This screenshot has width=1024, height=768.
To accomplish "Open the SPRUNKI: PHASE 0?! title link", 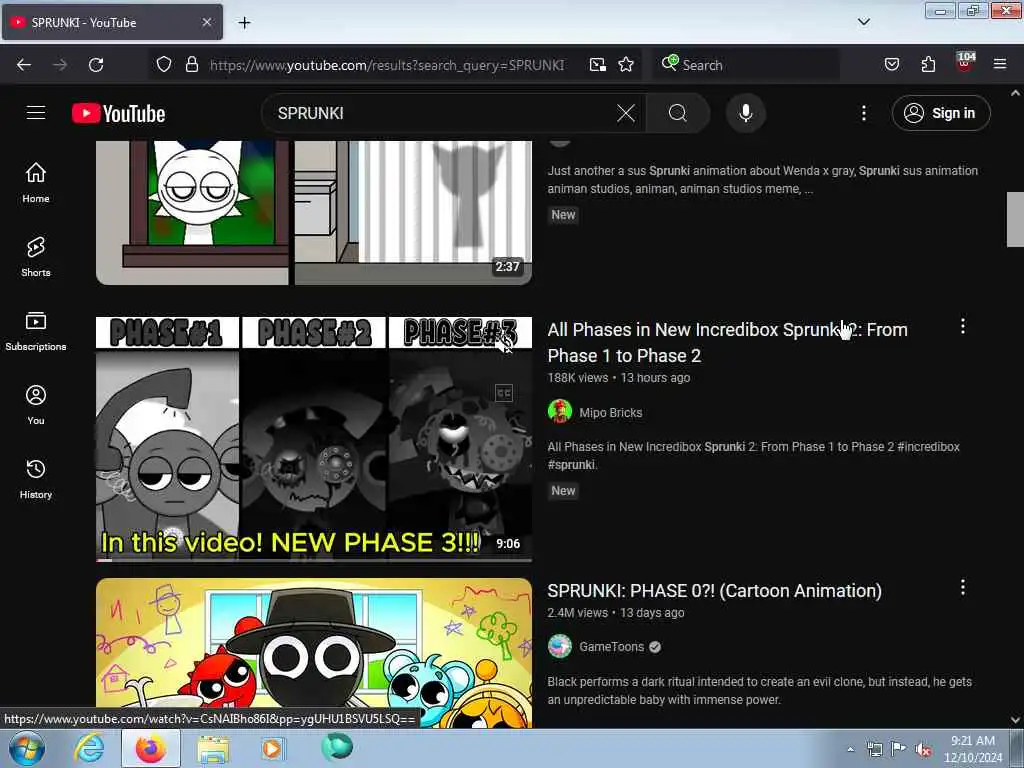I will point(714,590).
